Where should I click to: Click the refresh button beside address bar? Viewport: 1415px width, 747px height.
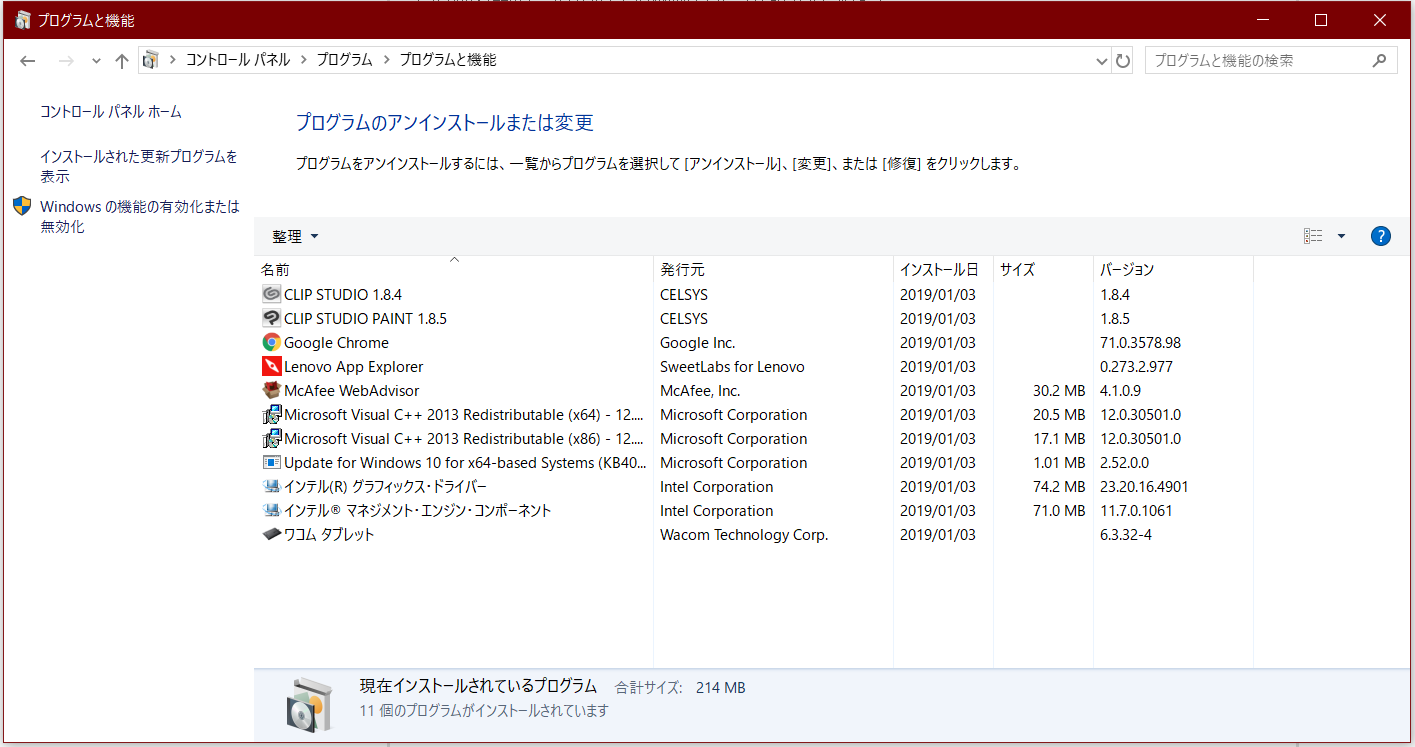point(1123,60)
